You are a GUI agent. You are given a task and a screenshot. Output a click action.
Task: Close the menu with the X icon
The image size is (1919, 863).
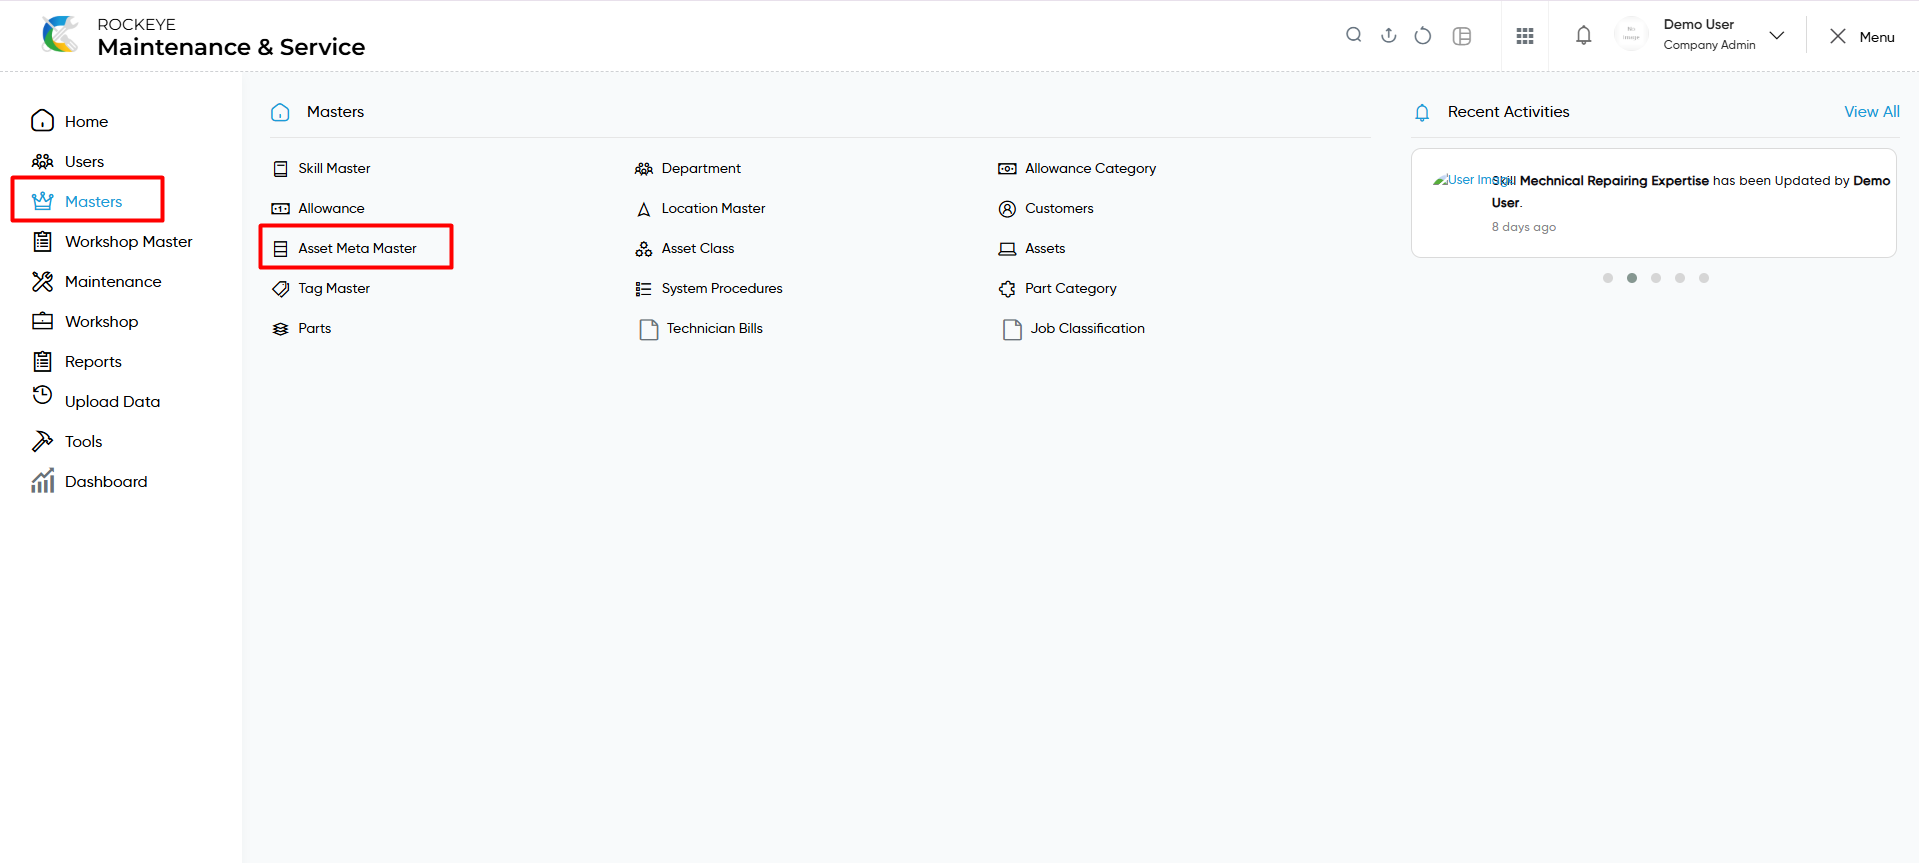point(1838,36)
